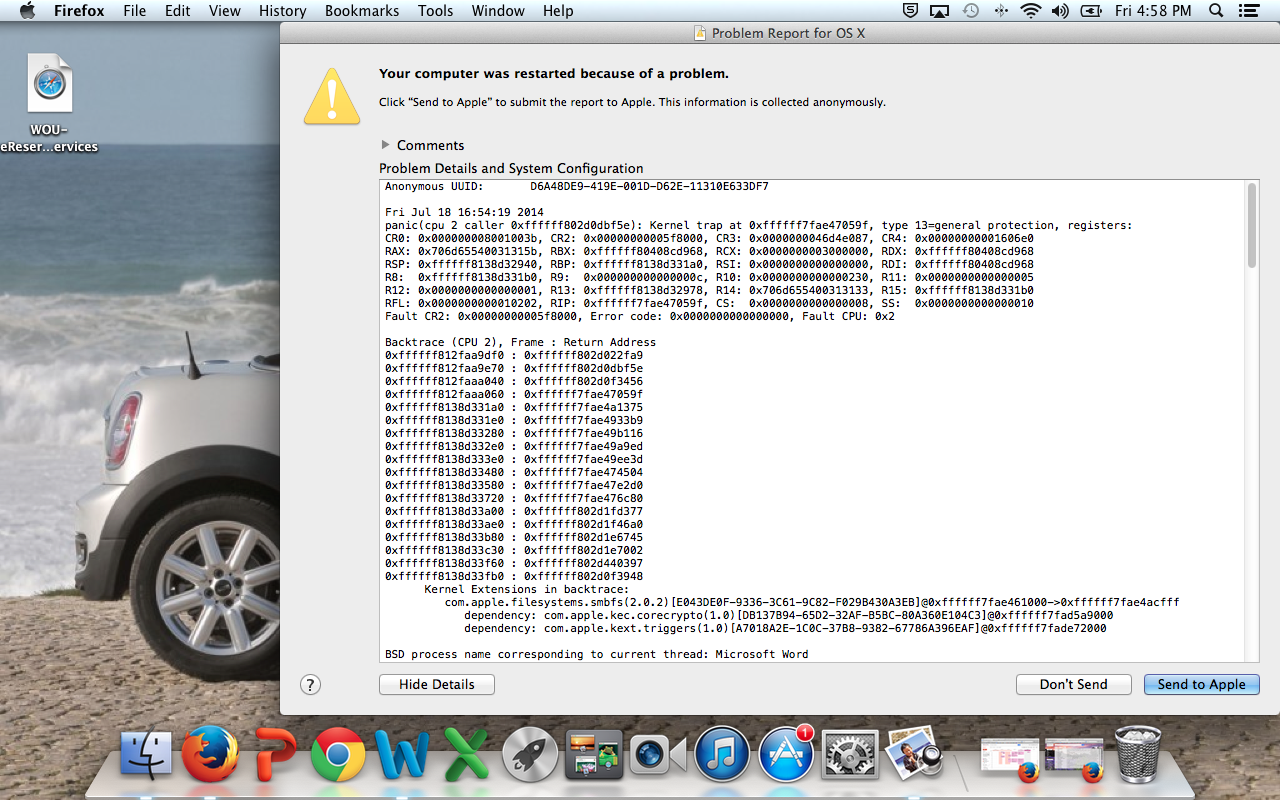
Task: Click the Bluetooth menu bar icon
Action: pos(1001,11)
